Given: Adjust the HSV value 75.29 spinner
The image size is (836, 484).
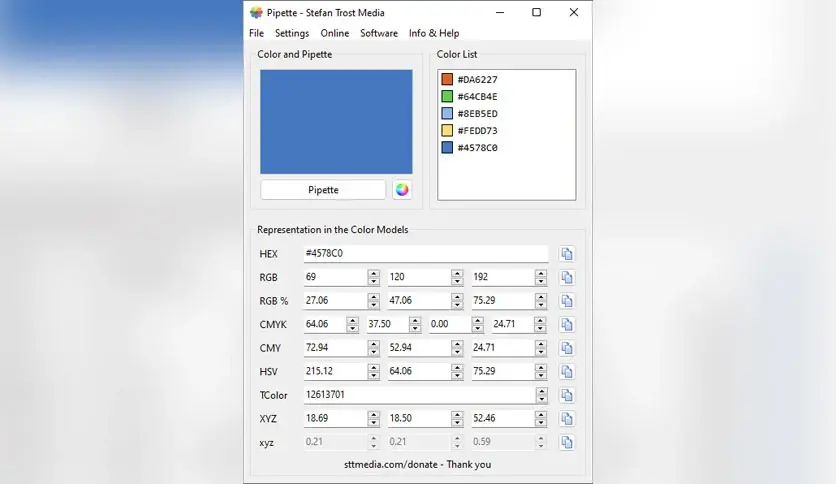Looking at the screenshot, I should pos(541,372).
